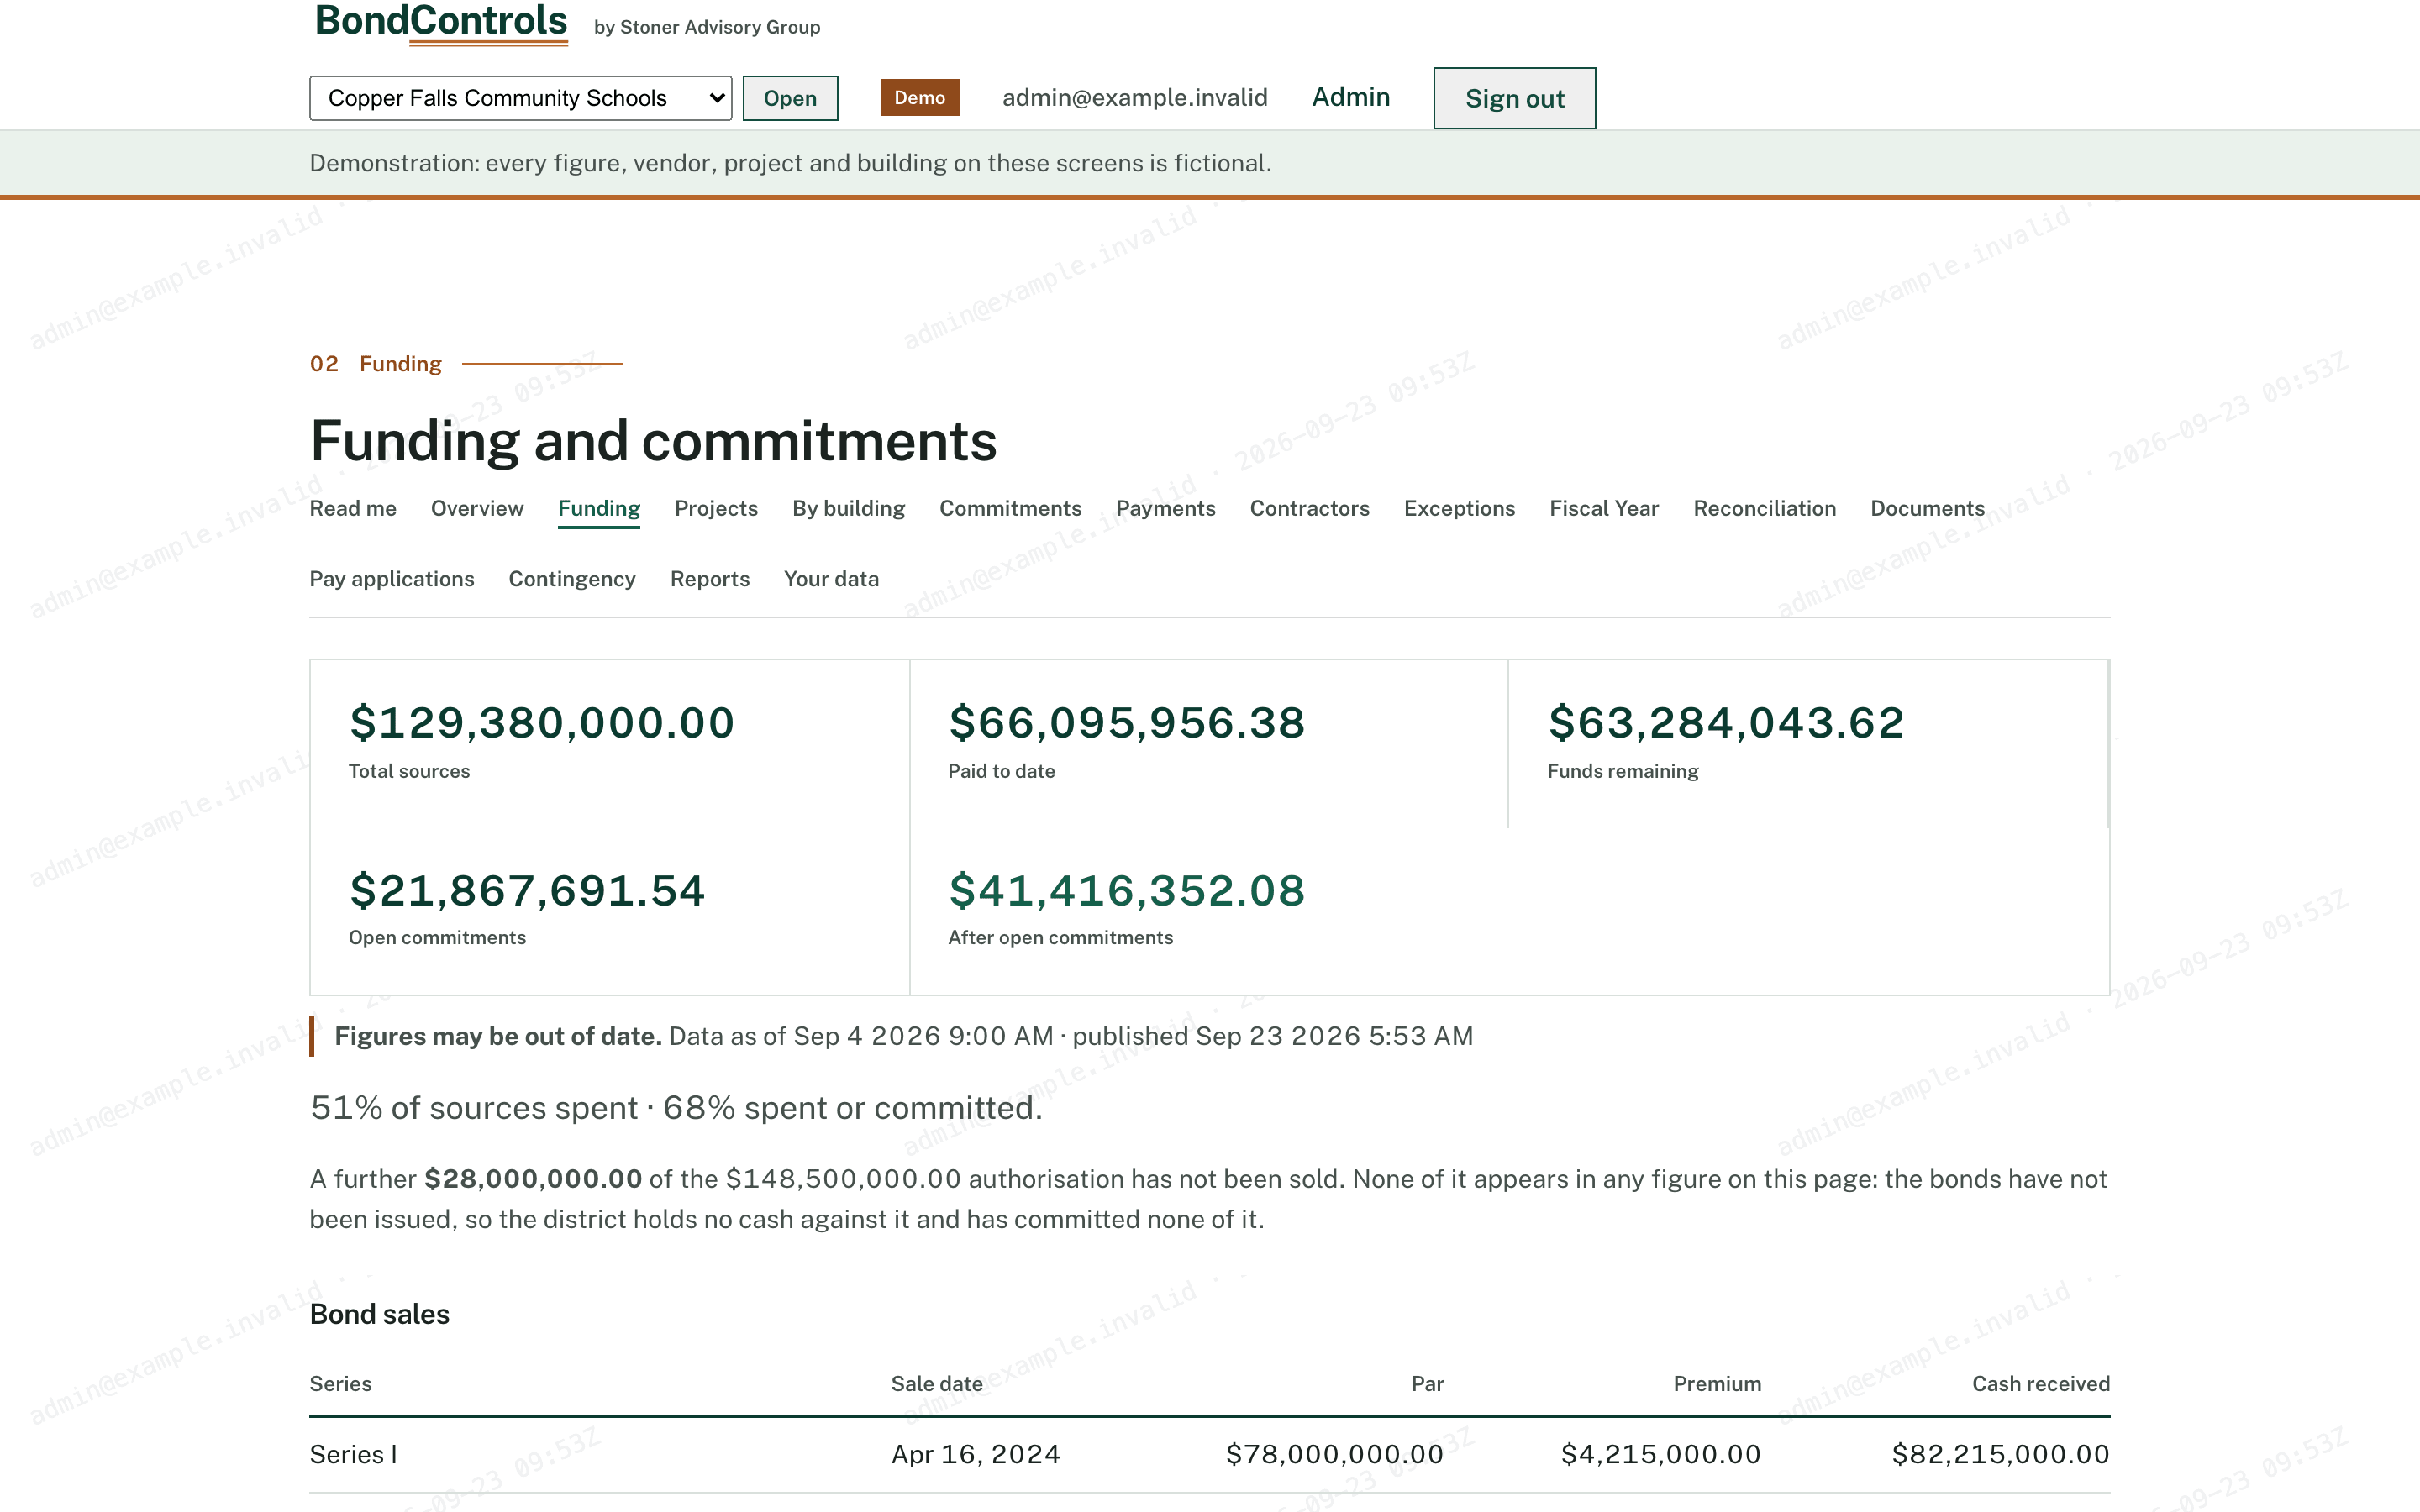
Task: Click the $4,215,000.00 premium cell
Action: pyautogui.click(x=1661, y=1455)
